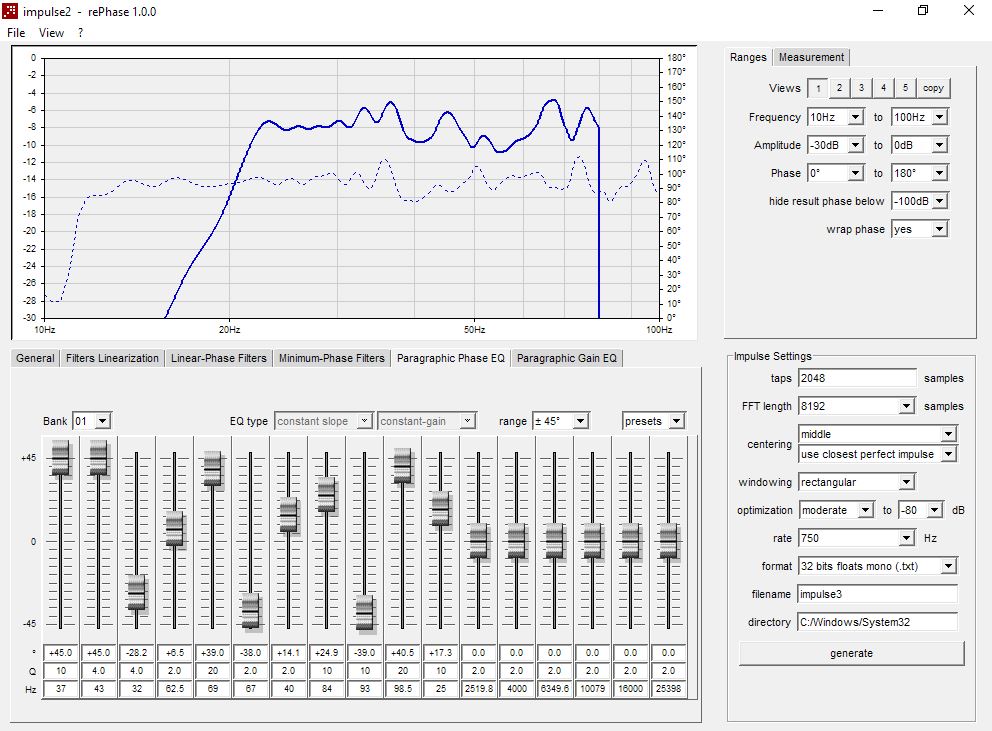992x731 pixels.
Task: Click the +14.1 degree value field
Action: pyautogui.click(x=288, y=653)
